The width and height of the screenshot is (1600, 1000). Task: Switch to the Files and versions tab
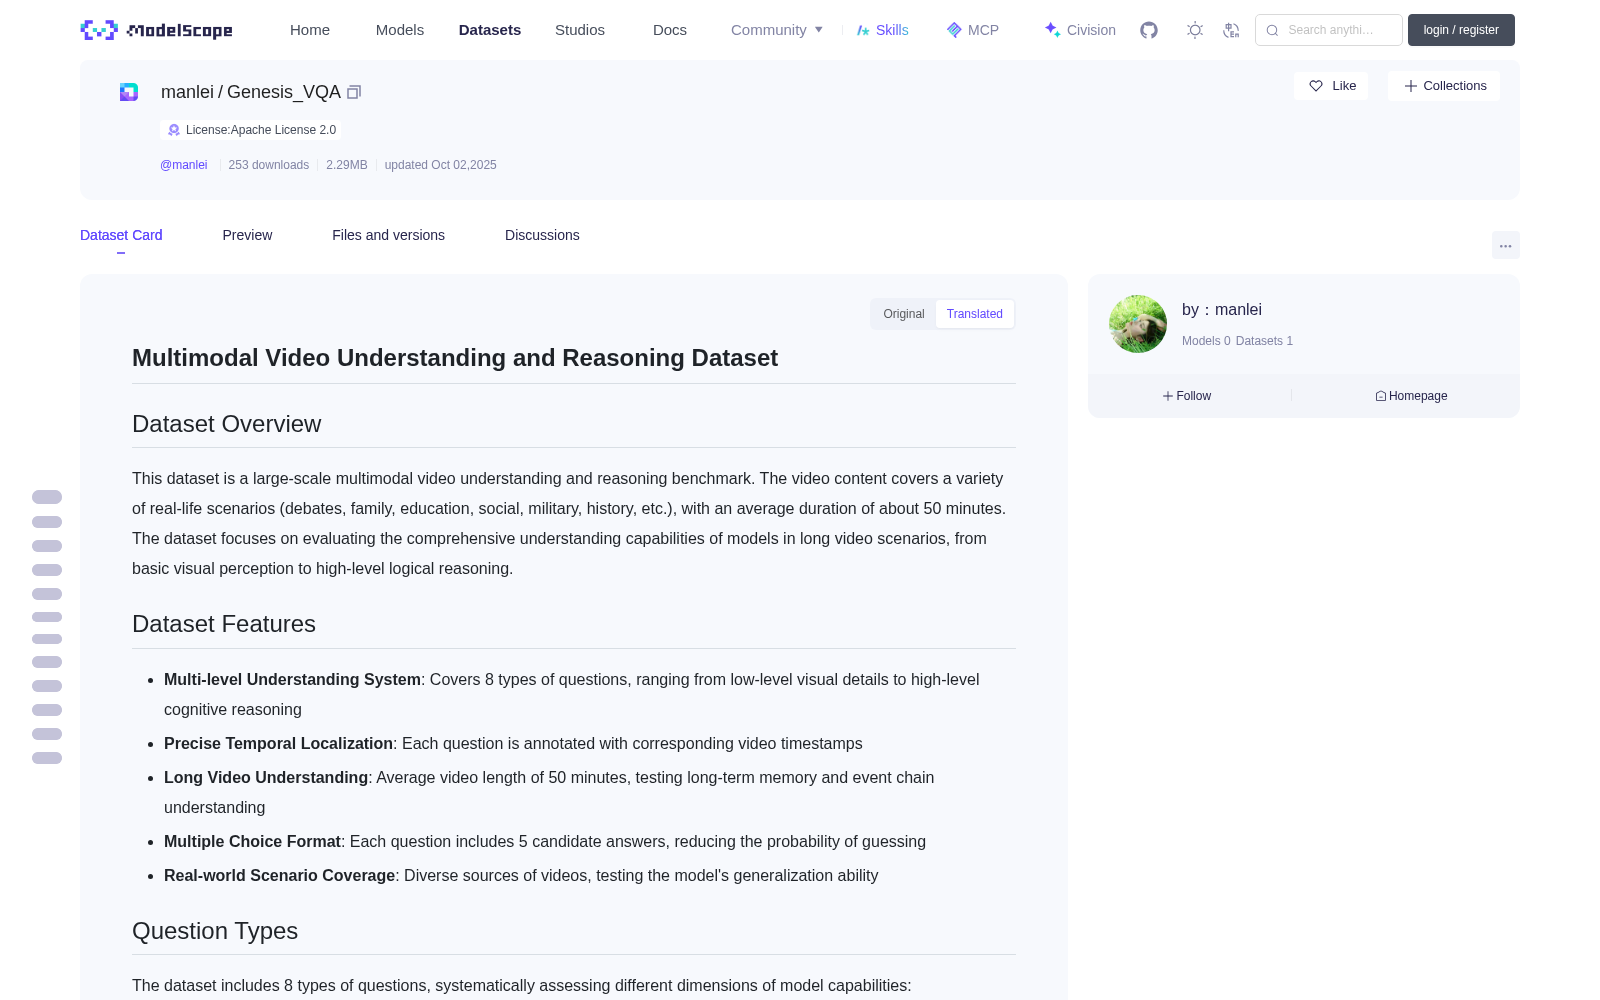point(388,235)
